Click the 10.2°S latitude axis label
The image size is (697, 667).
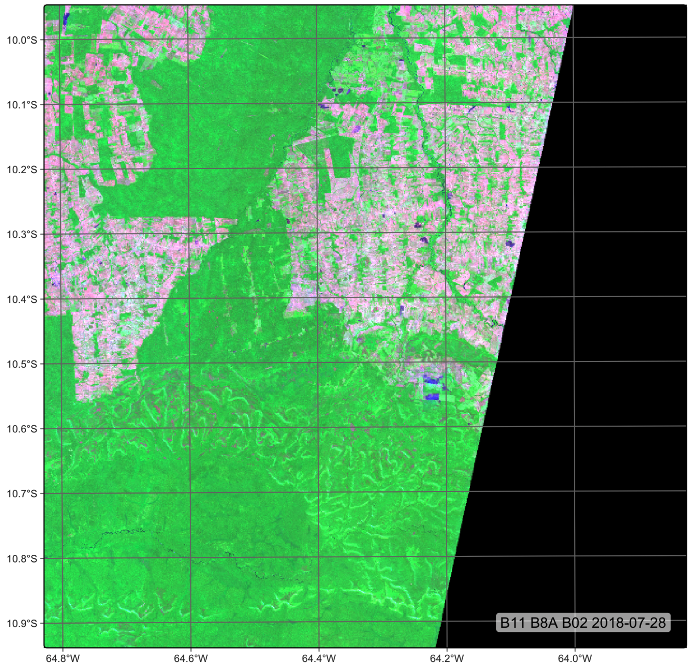pyautogui.click(x=20, y=170)
